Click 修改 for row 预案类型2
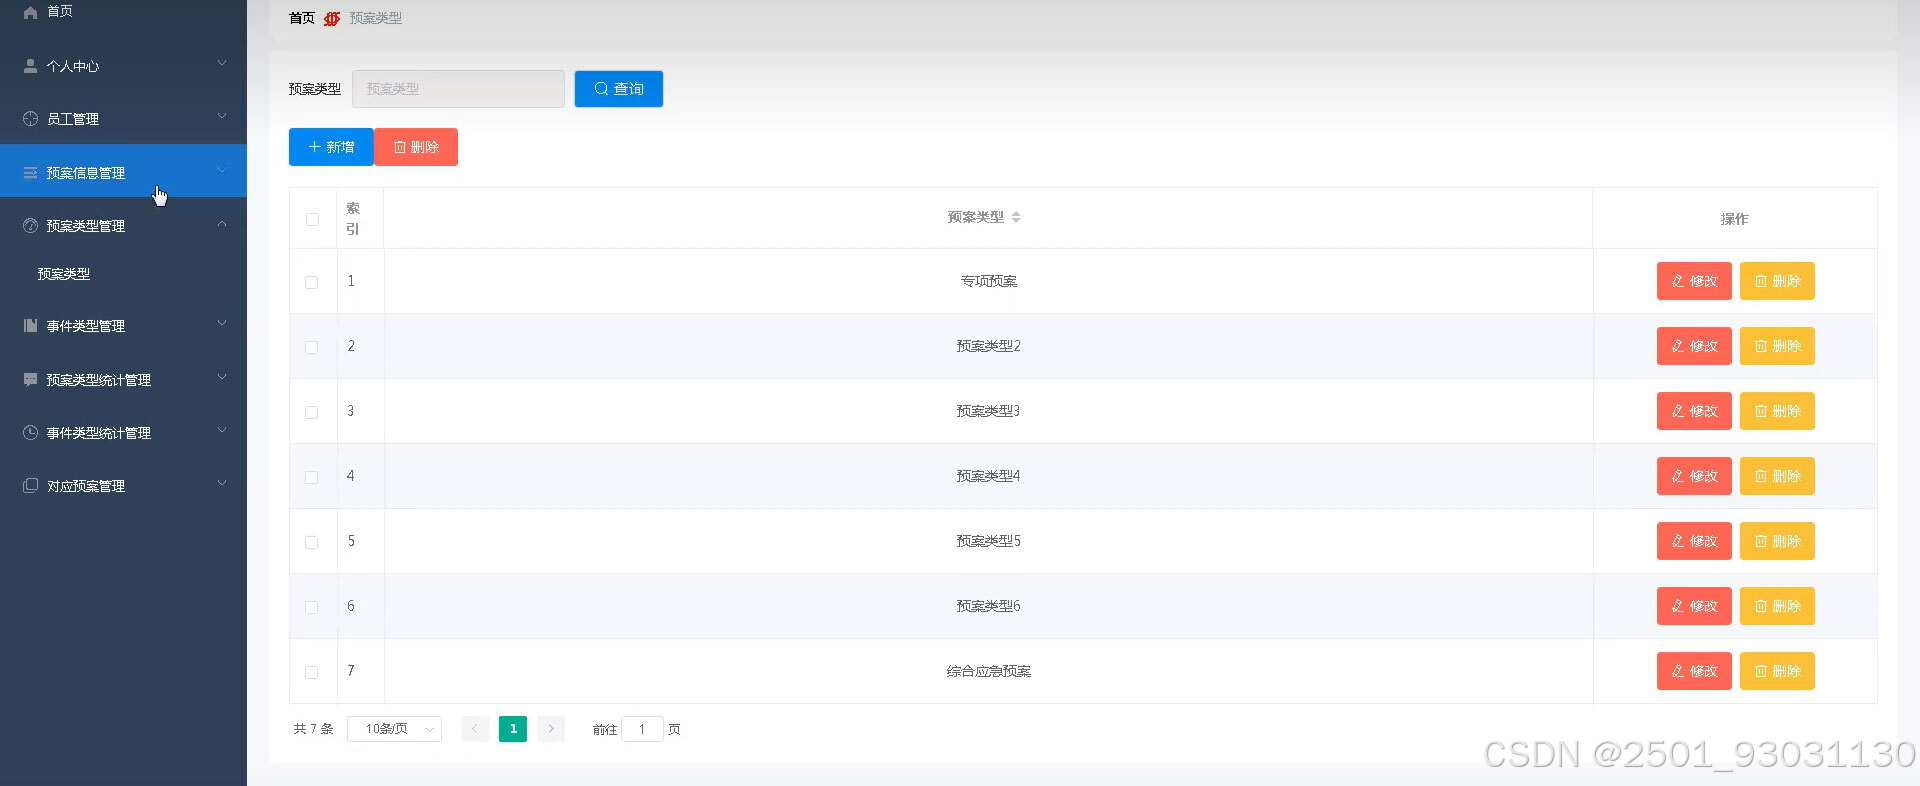This screenshot has width=1920, height=786. [1694, 346]
